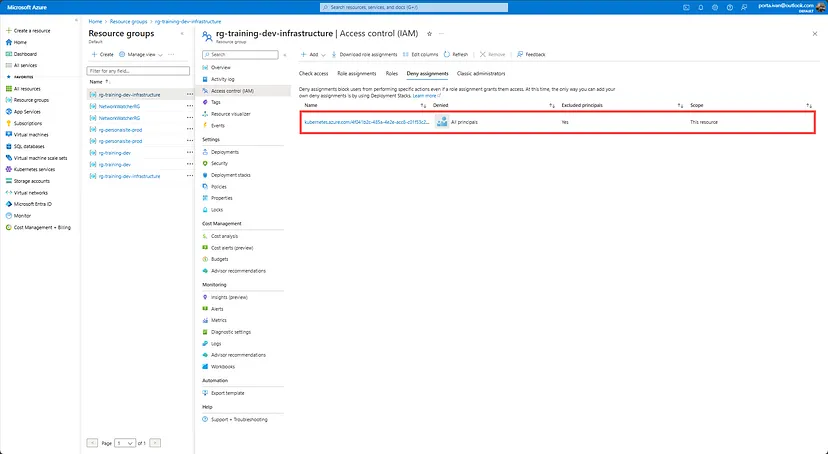Image resolution: width=828 pixels, height=454 pixels.
Task: Open the kubernetes.azure.com deny assignment link
Action: click(367, 122)
